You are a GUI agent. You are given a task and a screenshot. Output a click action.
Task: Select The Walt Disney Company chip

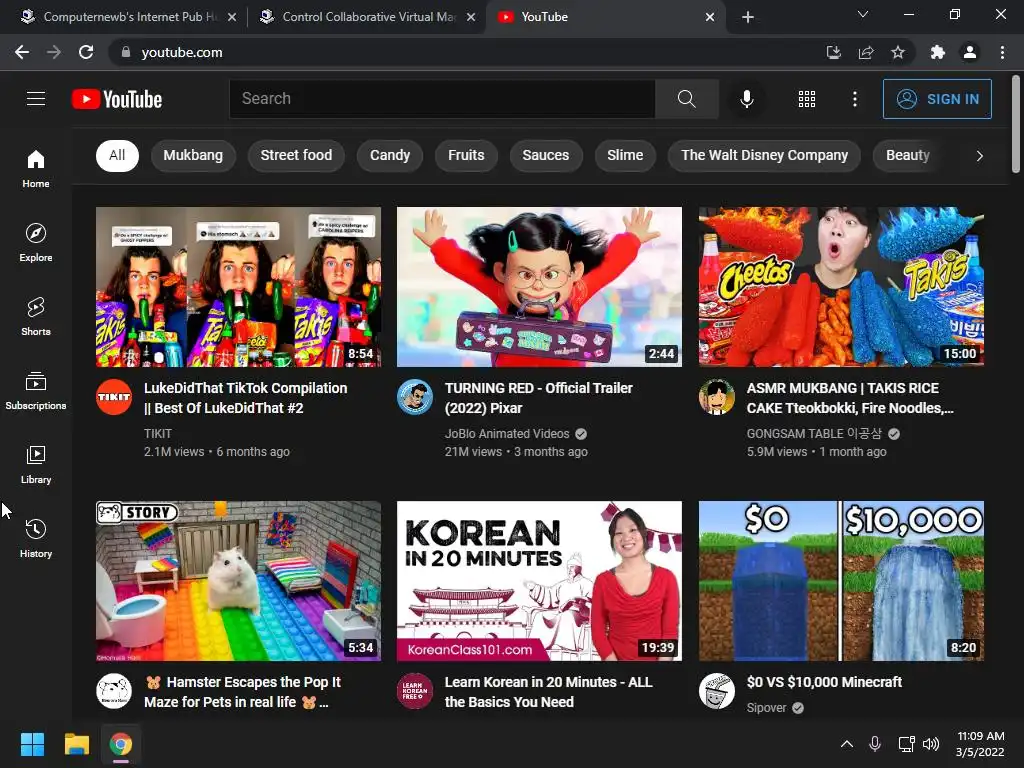764,155
